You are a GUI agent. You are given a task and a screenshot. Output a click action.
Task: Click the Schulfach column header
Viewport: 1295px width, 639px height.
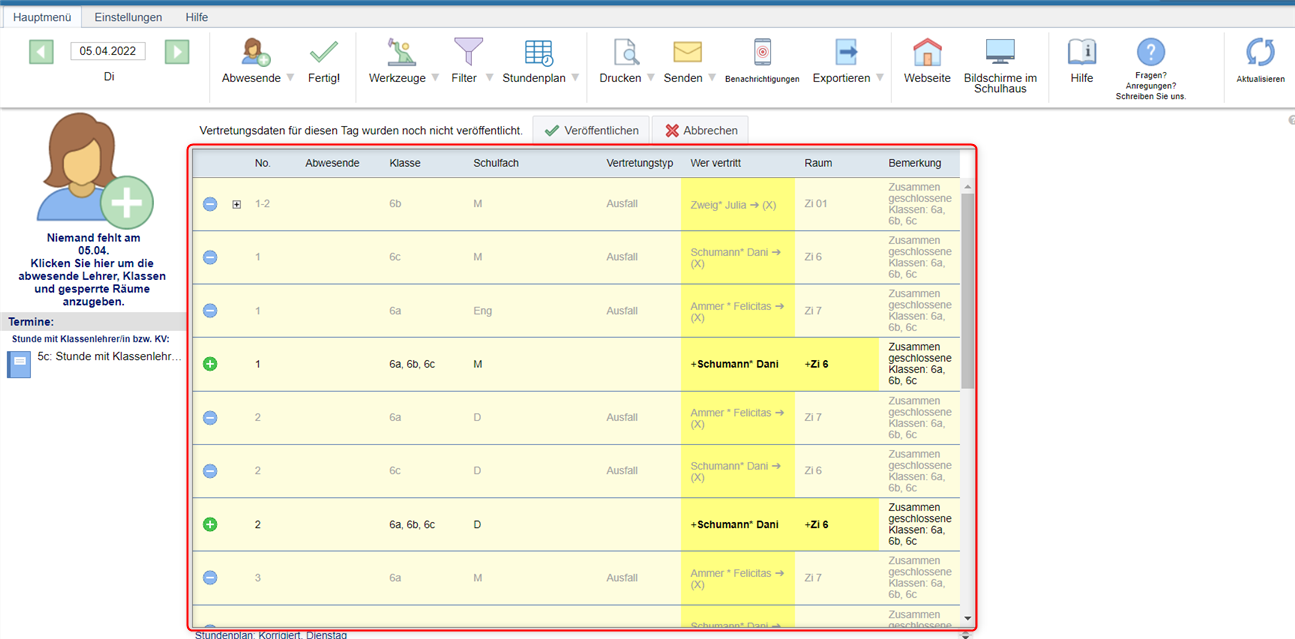tap(496, 163)
